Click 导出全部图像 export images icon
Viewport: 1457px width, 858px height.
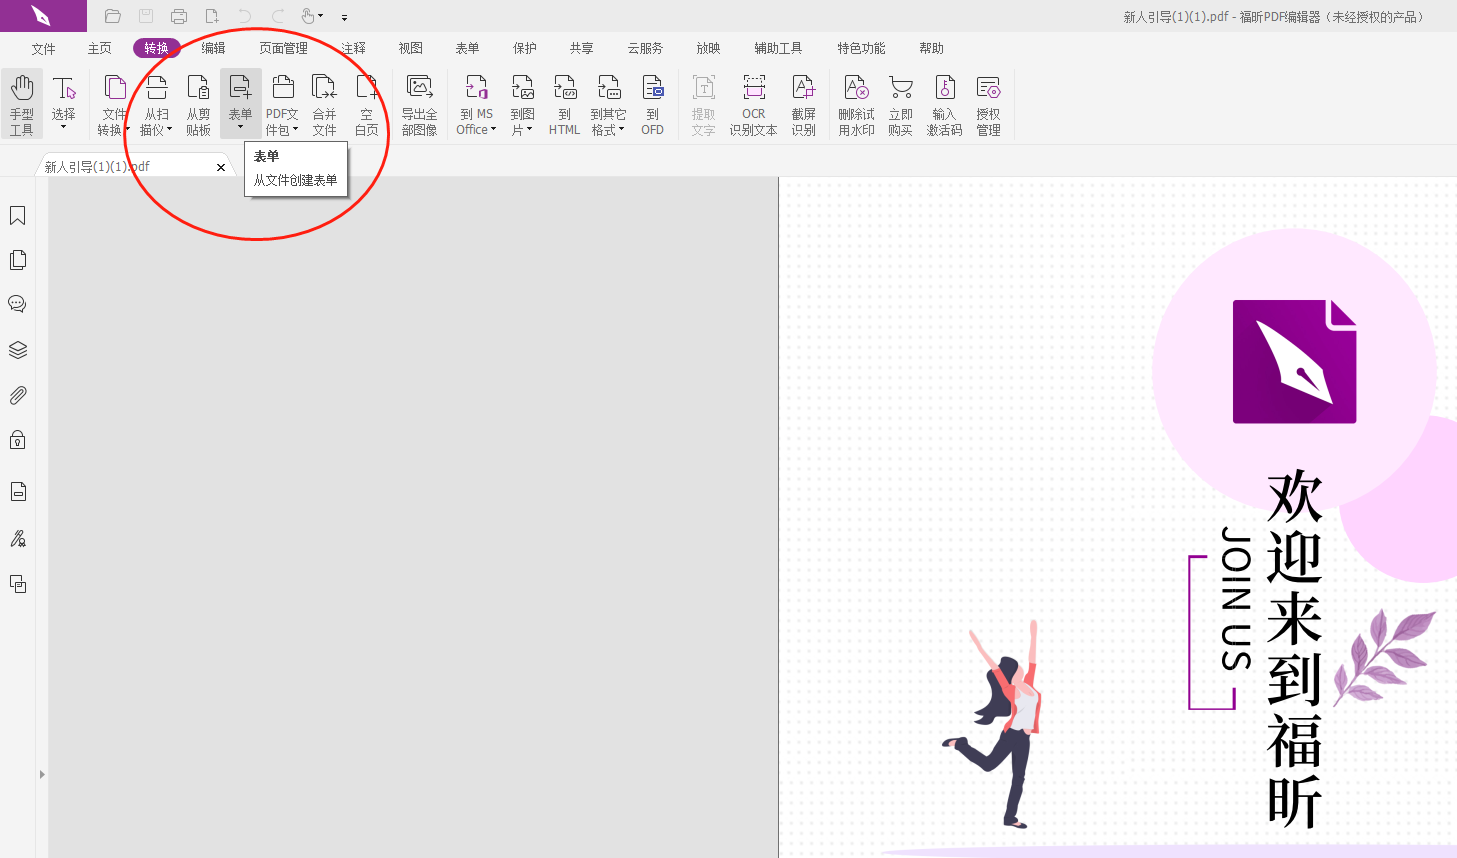click(x=419, y=103)
